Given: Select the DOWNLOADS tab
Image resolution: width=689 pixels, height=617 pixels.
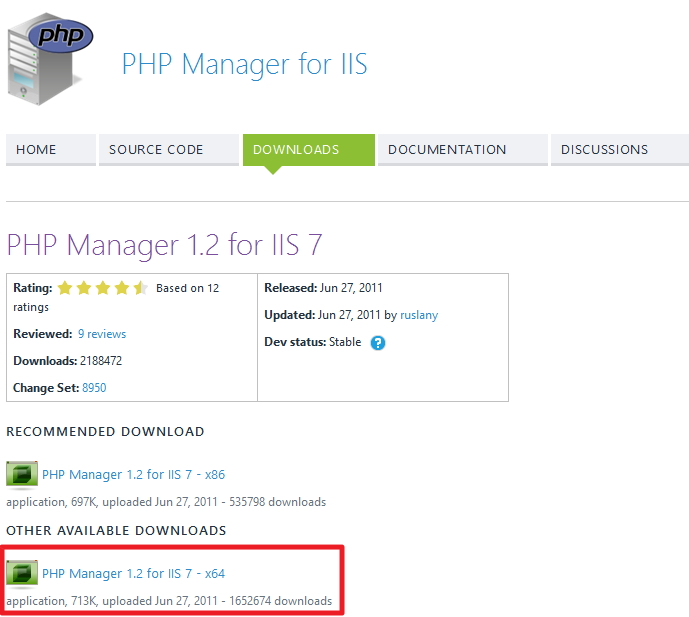Looking at the screenshot, I should 309,150.
